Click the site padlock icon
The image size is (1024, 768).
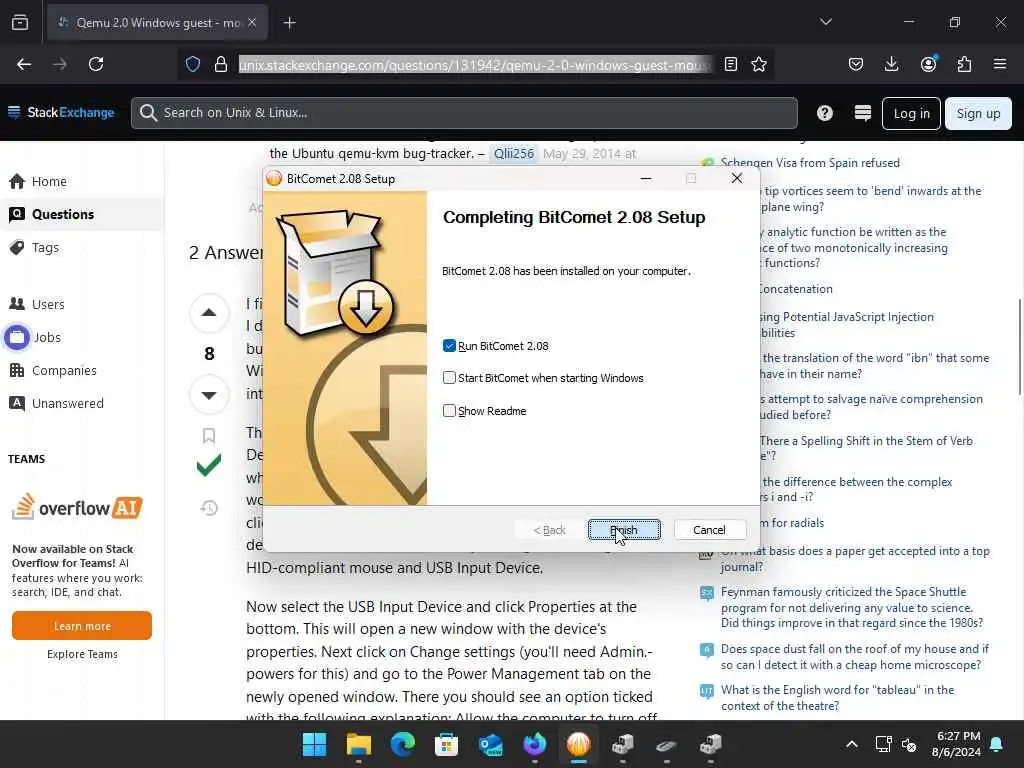(221, 64)
